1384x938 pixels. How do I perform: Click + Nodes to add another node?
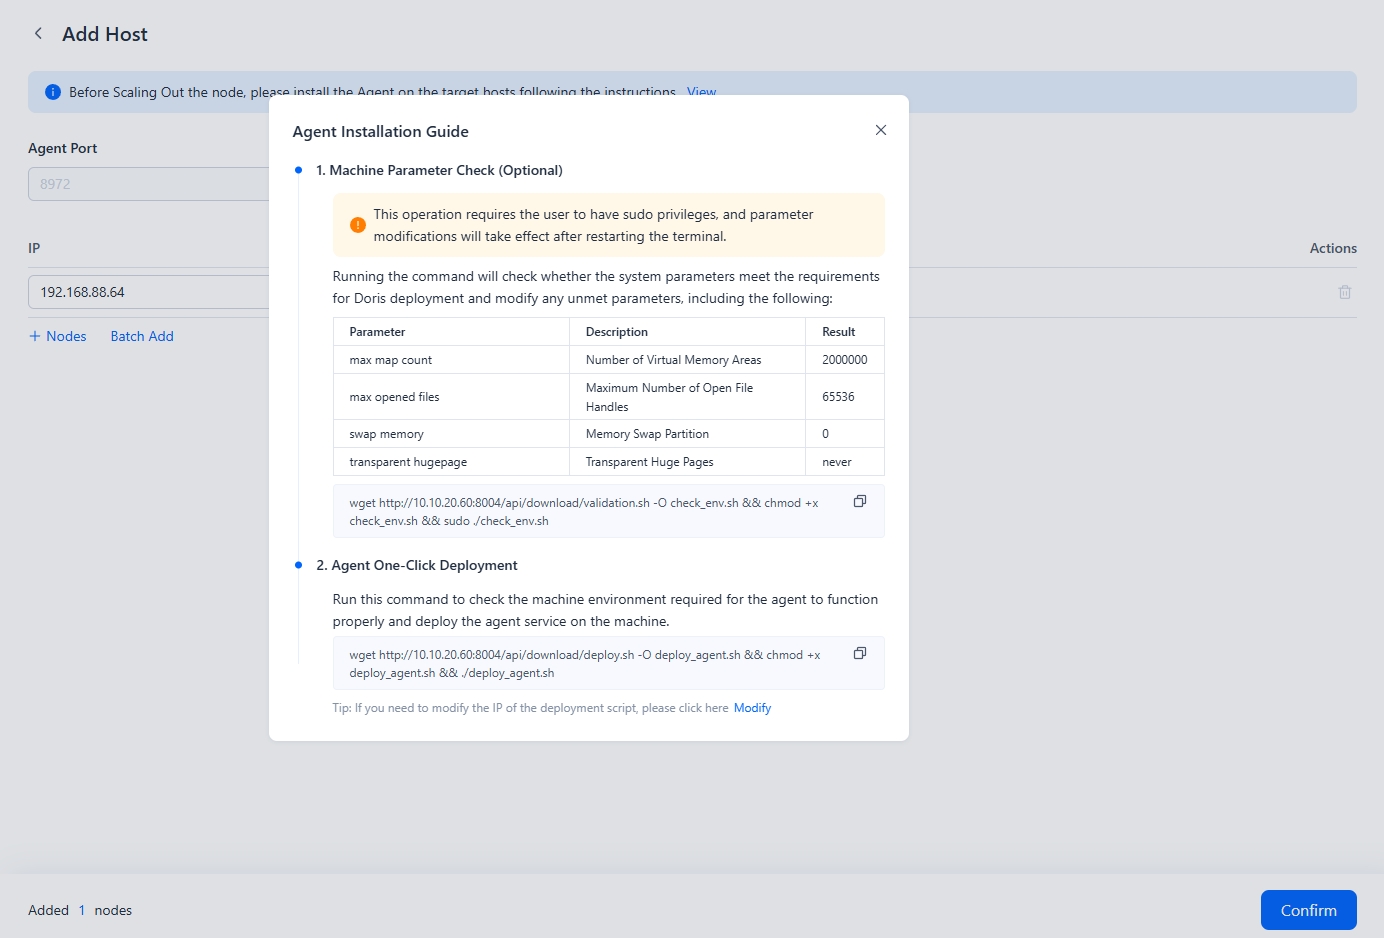(x=57, y=336)
